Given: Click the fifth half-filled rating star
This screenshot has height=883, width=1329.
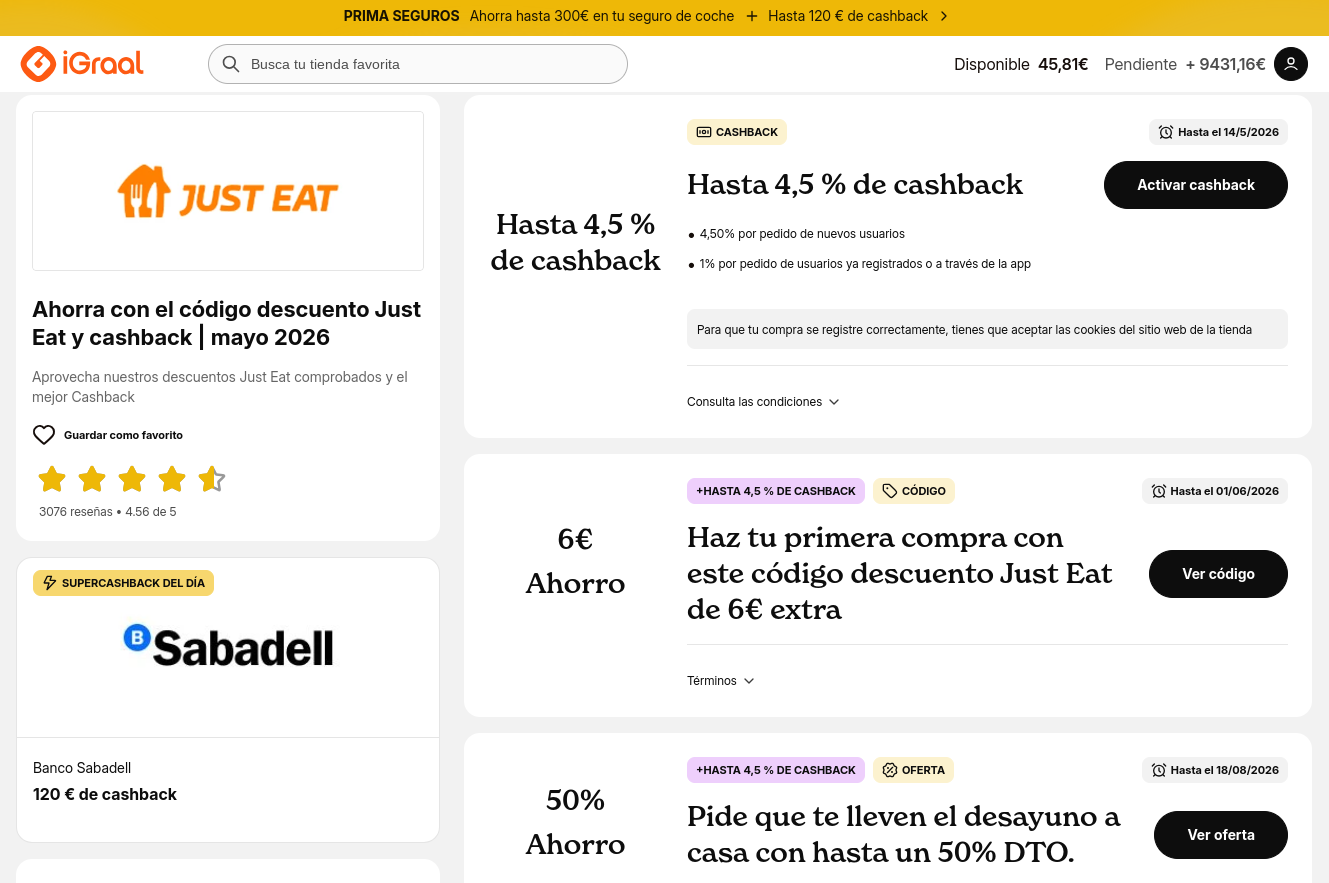Looking at the screenshot, I should click(x=212, y=479).
